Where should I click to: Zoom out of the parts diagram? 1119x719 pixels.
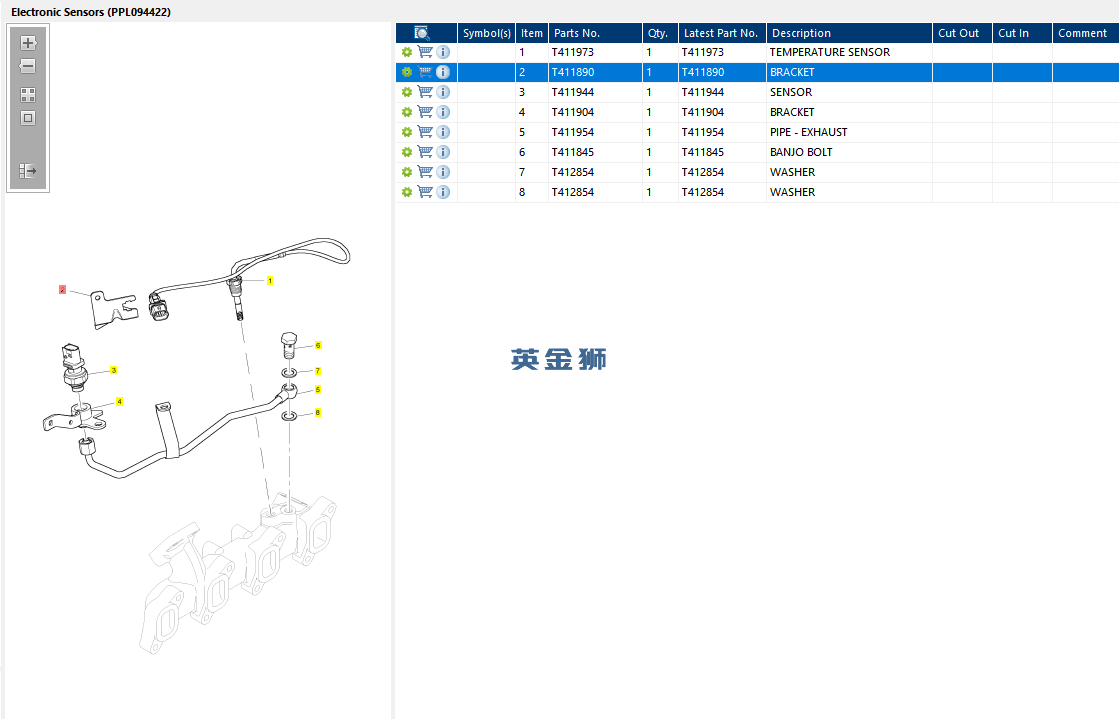coord(28,66)
